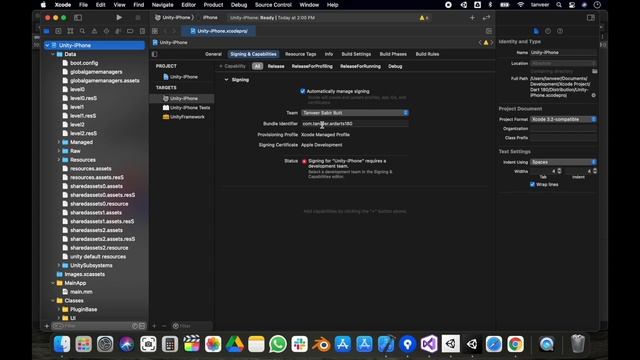Adjust the Tab width stepper
Screen dimensions: 640x360
pyautogui.click(x=559, y=171)
